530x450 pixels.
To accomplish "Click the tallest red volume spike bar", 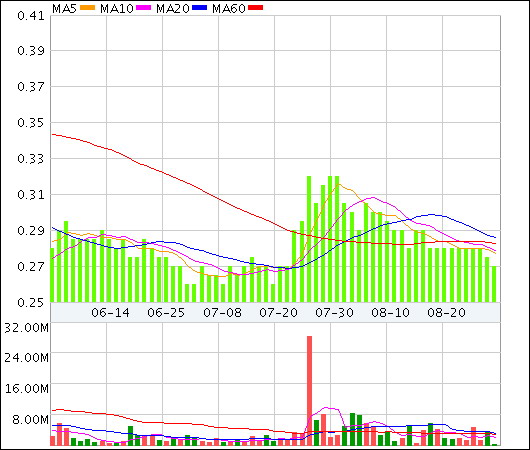I will point(309,390).
